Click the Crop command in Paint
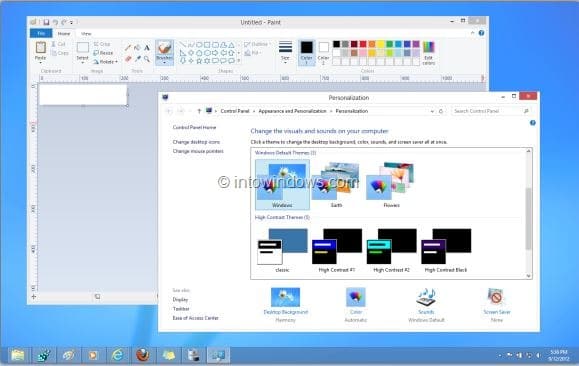 (102, 44)
